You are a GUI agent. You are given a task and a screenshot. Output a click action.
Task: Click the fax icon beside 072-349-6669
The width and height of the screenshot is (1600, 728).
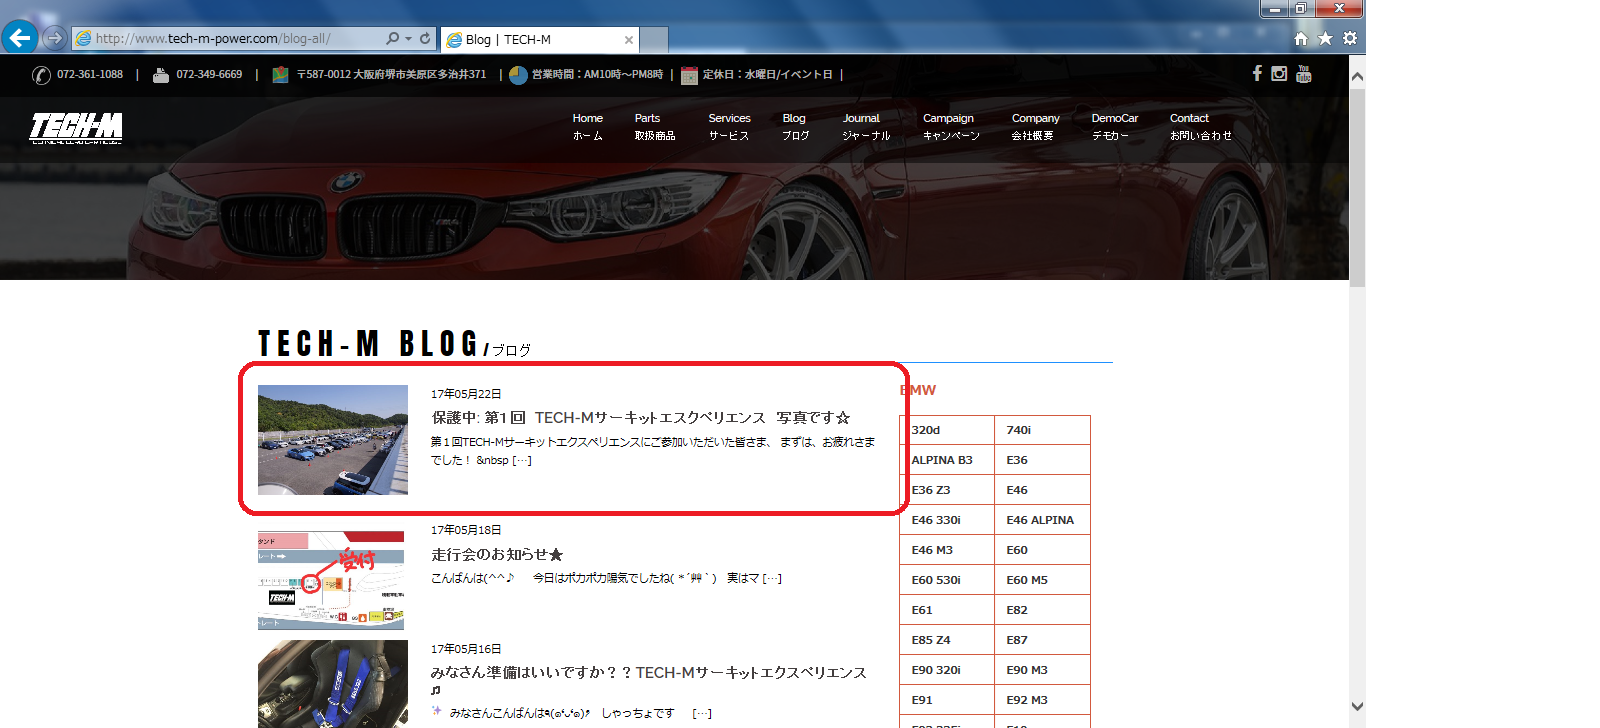pyautogui.click(x=160, y=75)
